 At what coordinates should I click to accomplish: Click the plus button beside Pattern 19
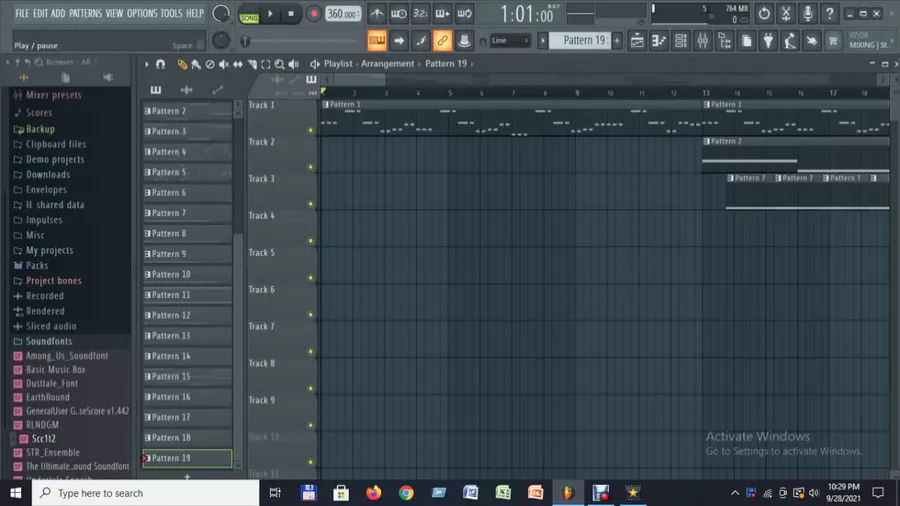click(x=618, y=41)
